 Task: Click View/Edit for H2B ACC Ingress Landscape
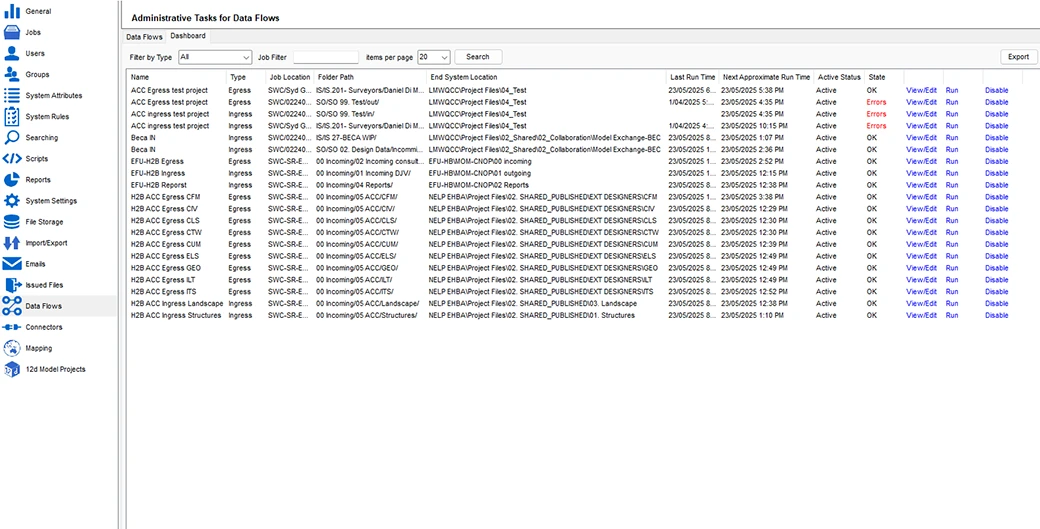(x=921, y=304)
